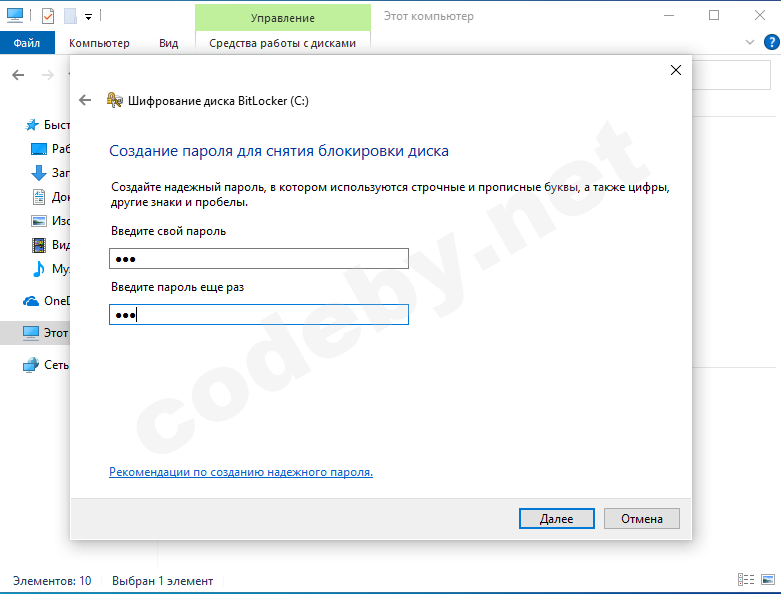Image resolution: width=781 pixels, height=594 pixels.
Task: Click the Explorer forward arrow
Action: tap(48, 75)
